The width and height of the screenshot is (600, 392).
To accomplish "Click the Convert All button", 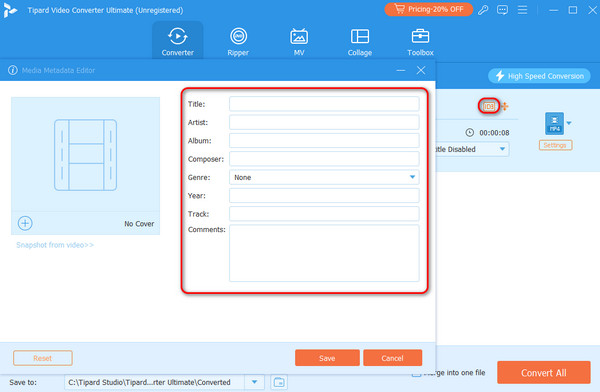I will coord(544,372).
